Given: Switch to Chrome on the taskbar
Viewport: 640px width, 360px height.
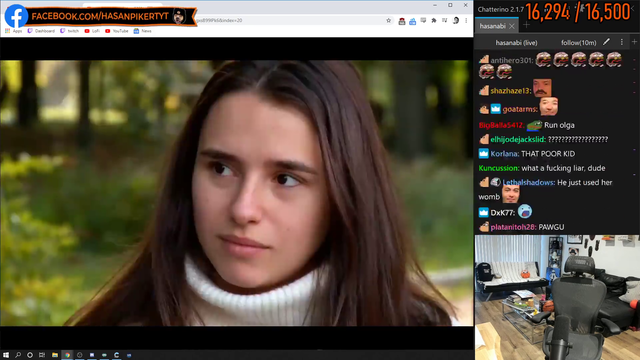Looking at the screenshot, I should 67,355.
